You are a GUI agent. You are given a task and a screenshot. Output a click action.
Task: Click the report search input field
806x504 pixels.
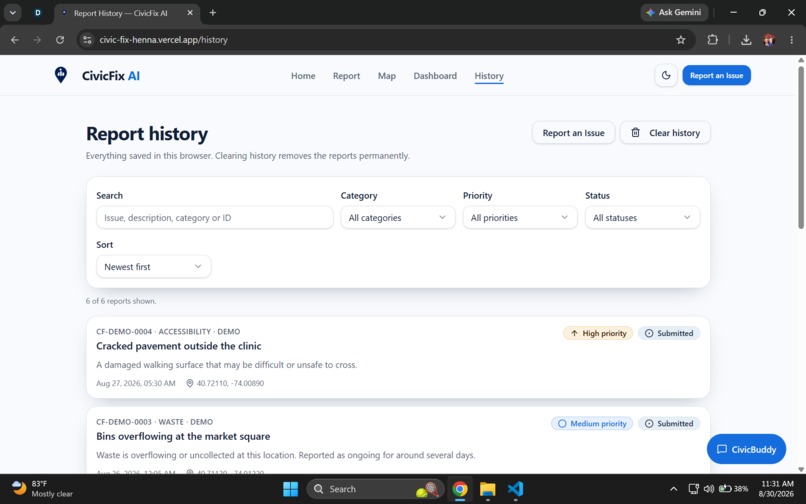214,218
